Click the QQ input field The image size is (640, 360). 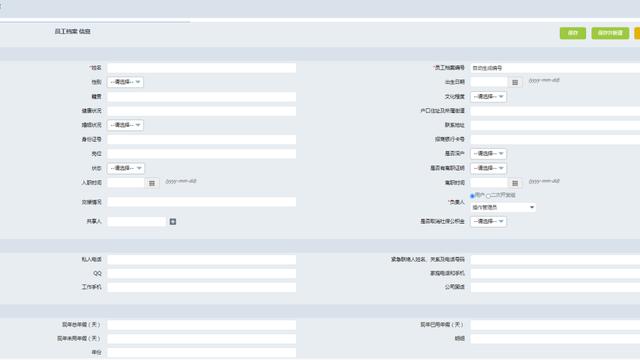[x=202, y=273]
